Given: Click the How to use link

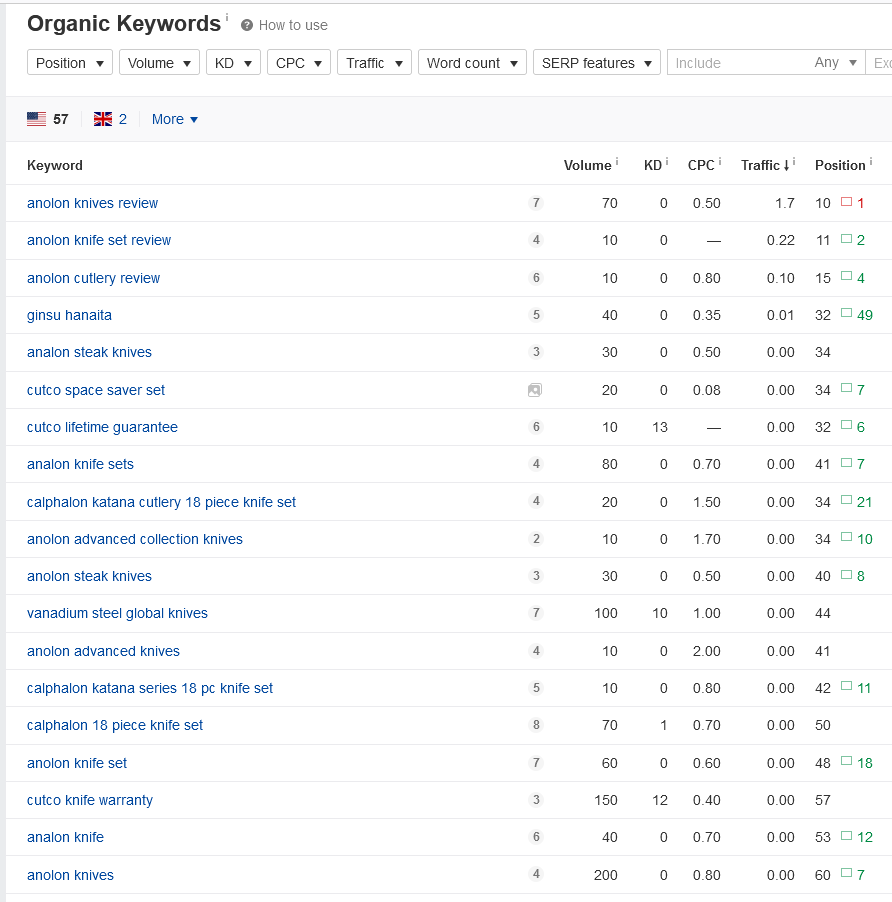Looking at the screenshot, I should [293, 25].
